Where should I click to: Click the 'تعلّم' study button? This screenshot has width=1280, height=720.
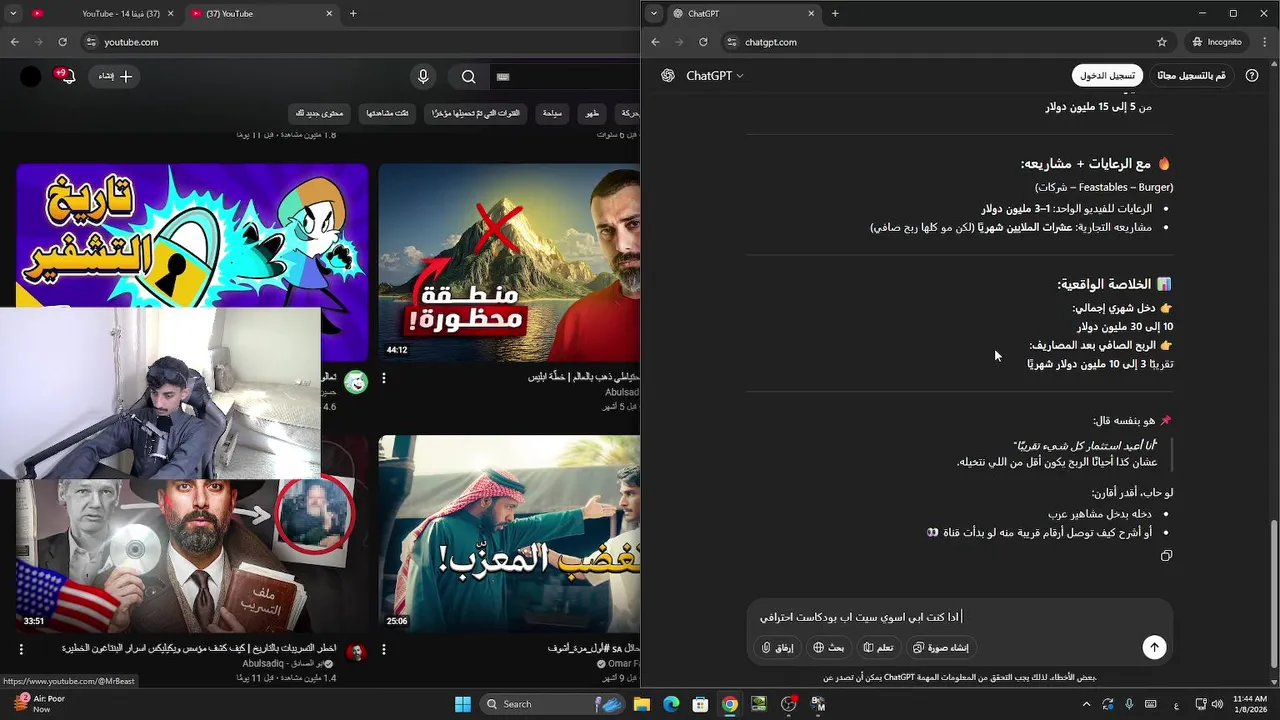pos(878,647)
